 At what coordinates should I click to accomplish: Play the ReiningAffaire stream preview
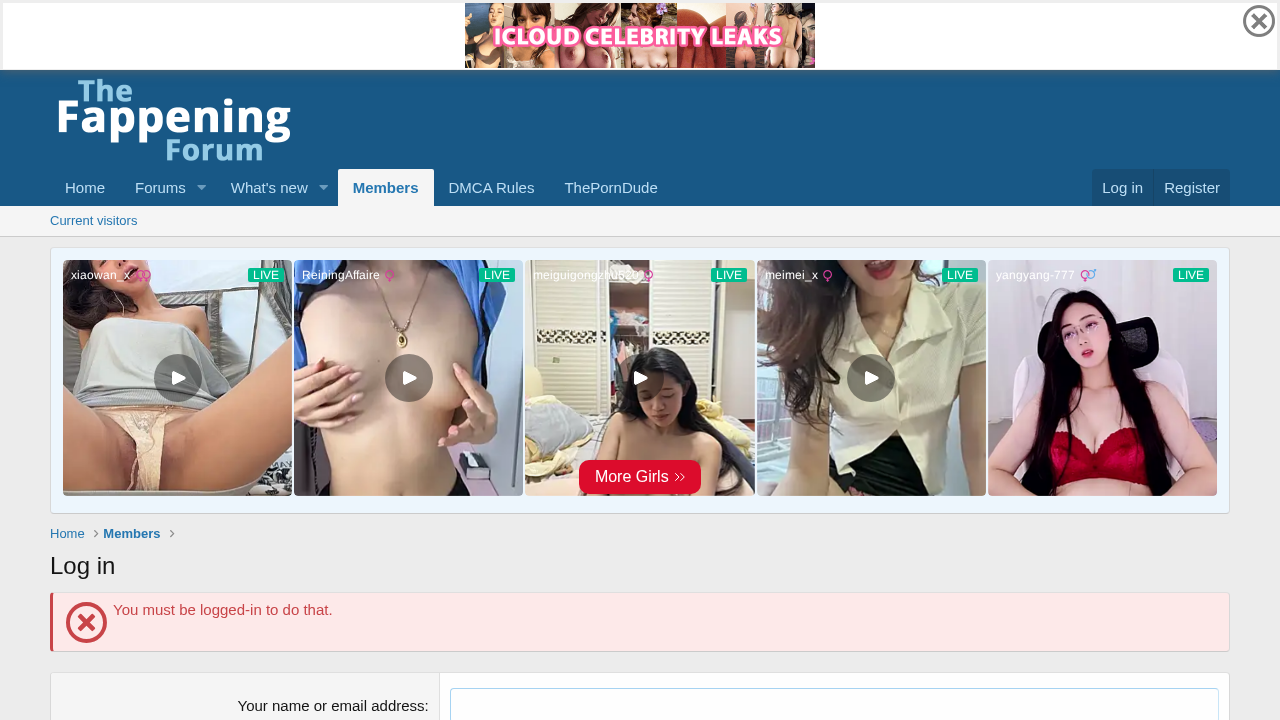409,378
